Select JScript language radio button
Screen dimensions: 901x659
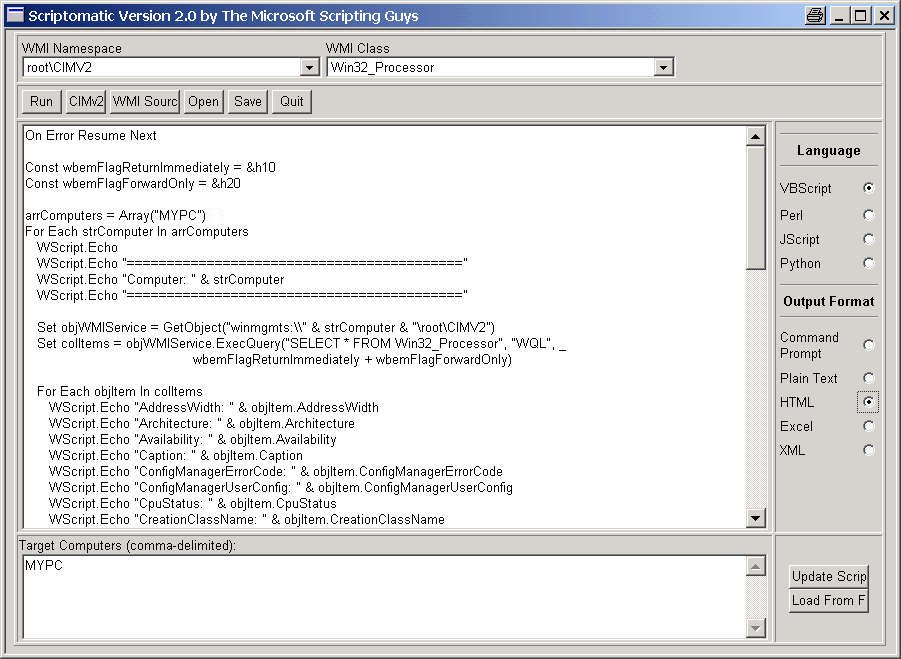(868, 239)
